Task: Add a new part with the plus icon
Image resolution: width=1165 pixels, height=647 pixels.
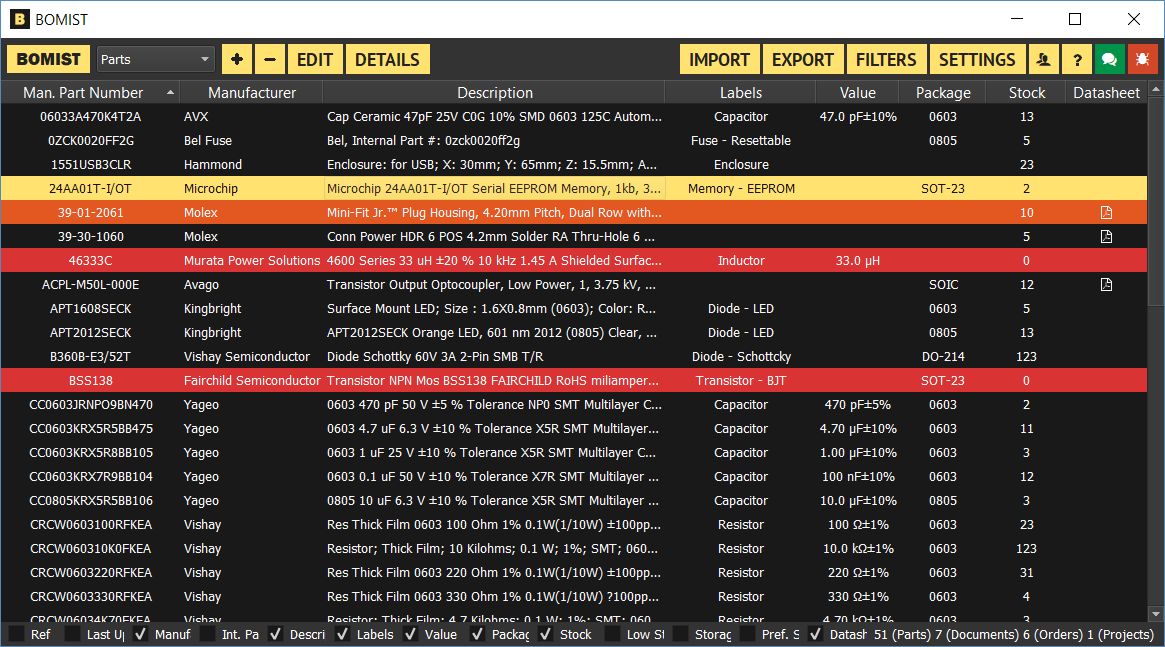Action: pos(236,58)
